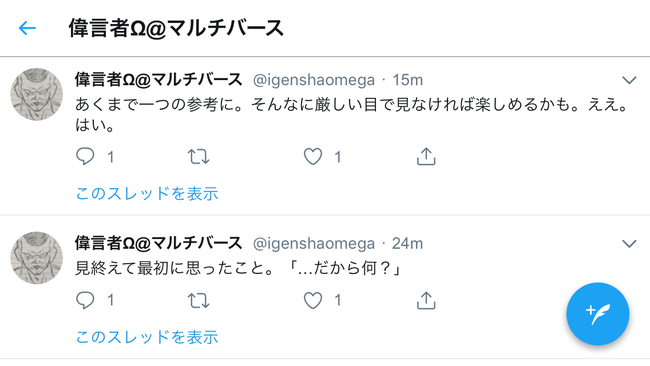Compose a new tweet with the floating button
The height and width of the screenshot is (366, 650).
pos(598,314)
